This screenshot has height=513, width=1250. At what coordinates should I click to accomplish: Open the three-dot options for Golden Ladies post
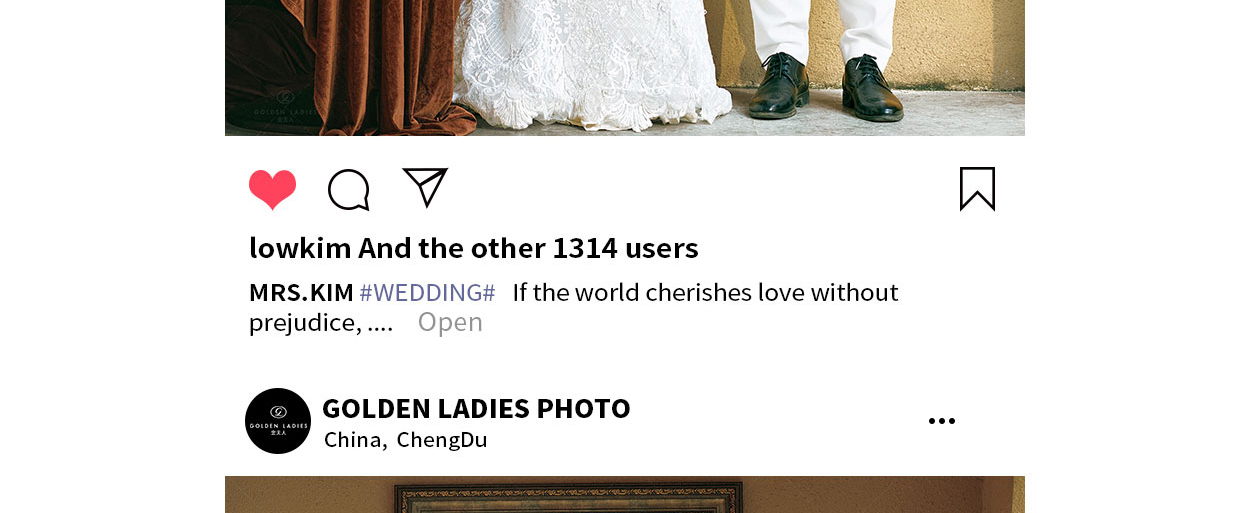tap(942, 421)
